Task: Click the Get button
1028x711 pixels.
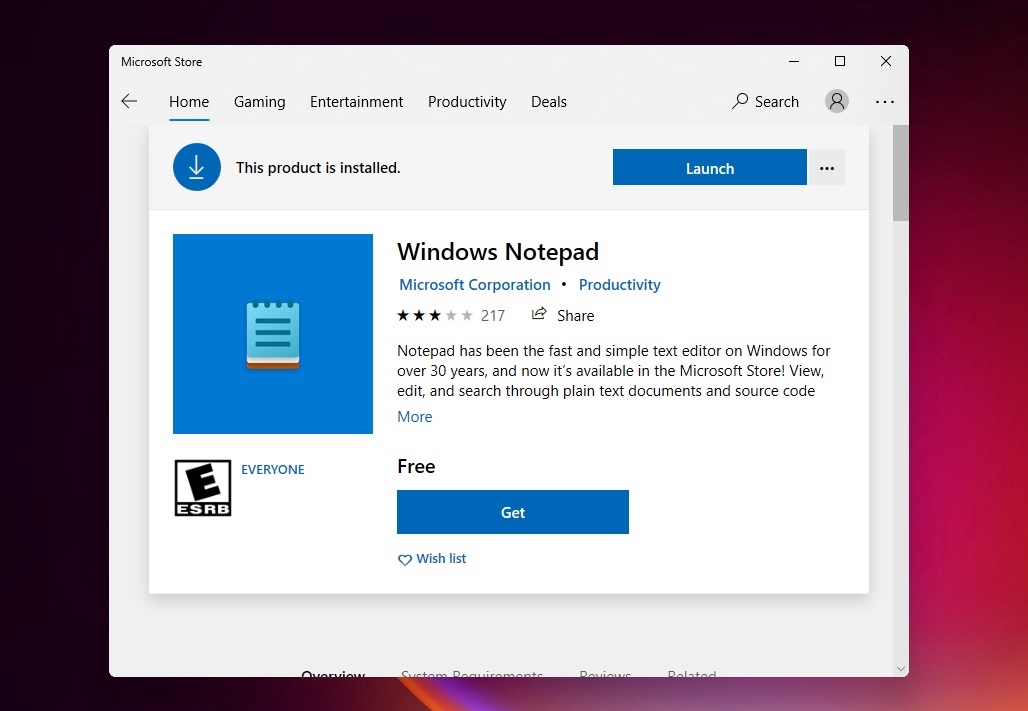Action: 512,512
